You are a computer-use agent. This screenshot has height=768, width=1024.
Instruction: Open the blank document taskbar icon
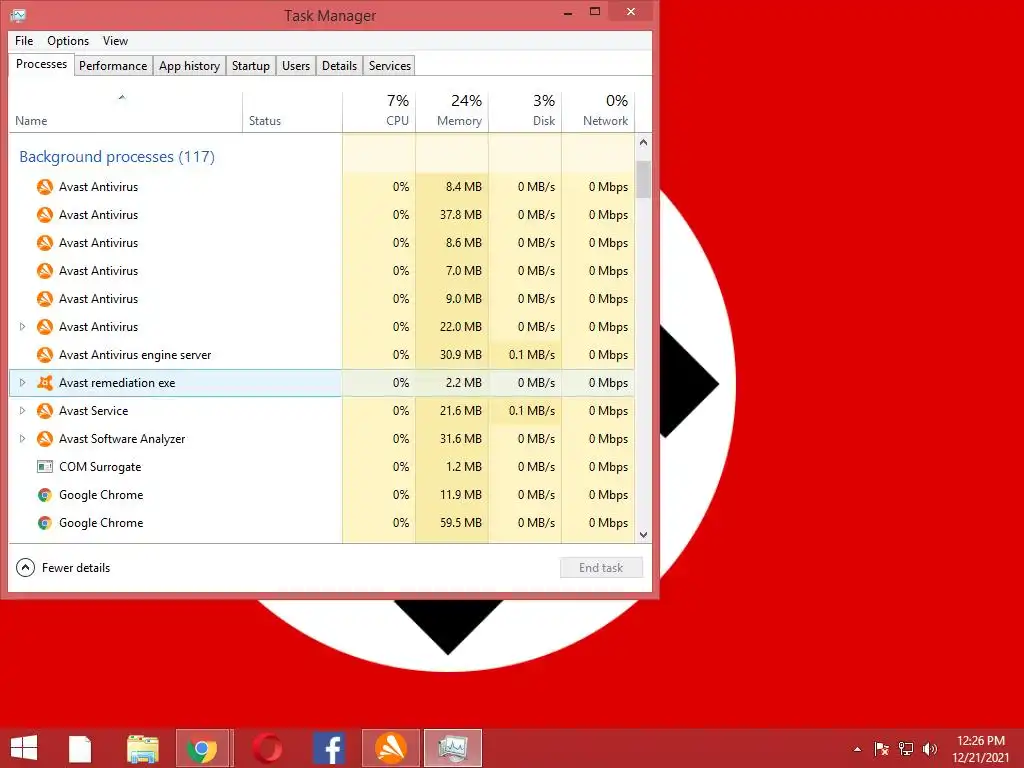pyautogui.click(x=80, y=748)
